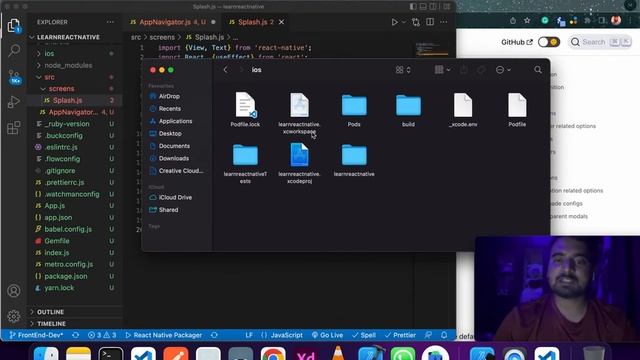
Task: Click the Finder back arrow
Action: click(225, 70)
